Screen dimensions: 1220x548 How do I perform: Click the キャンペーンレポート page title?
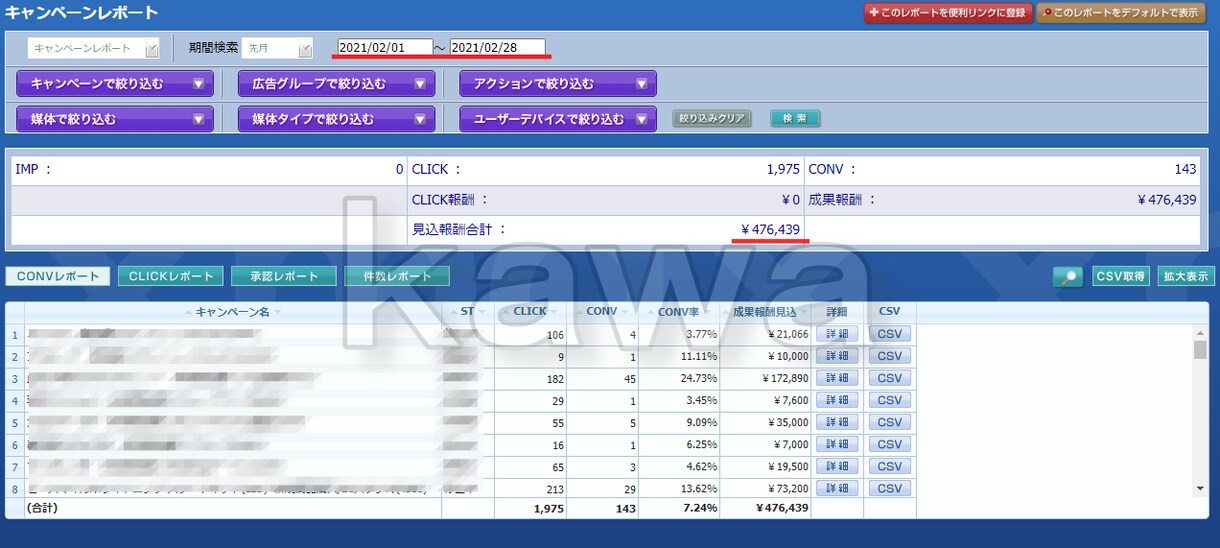click(x=81, y=13)
